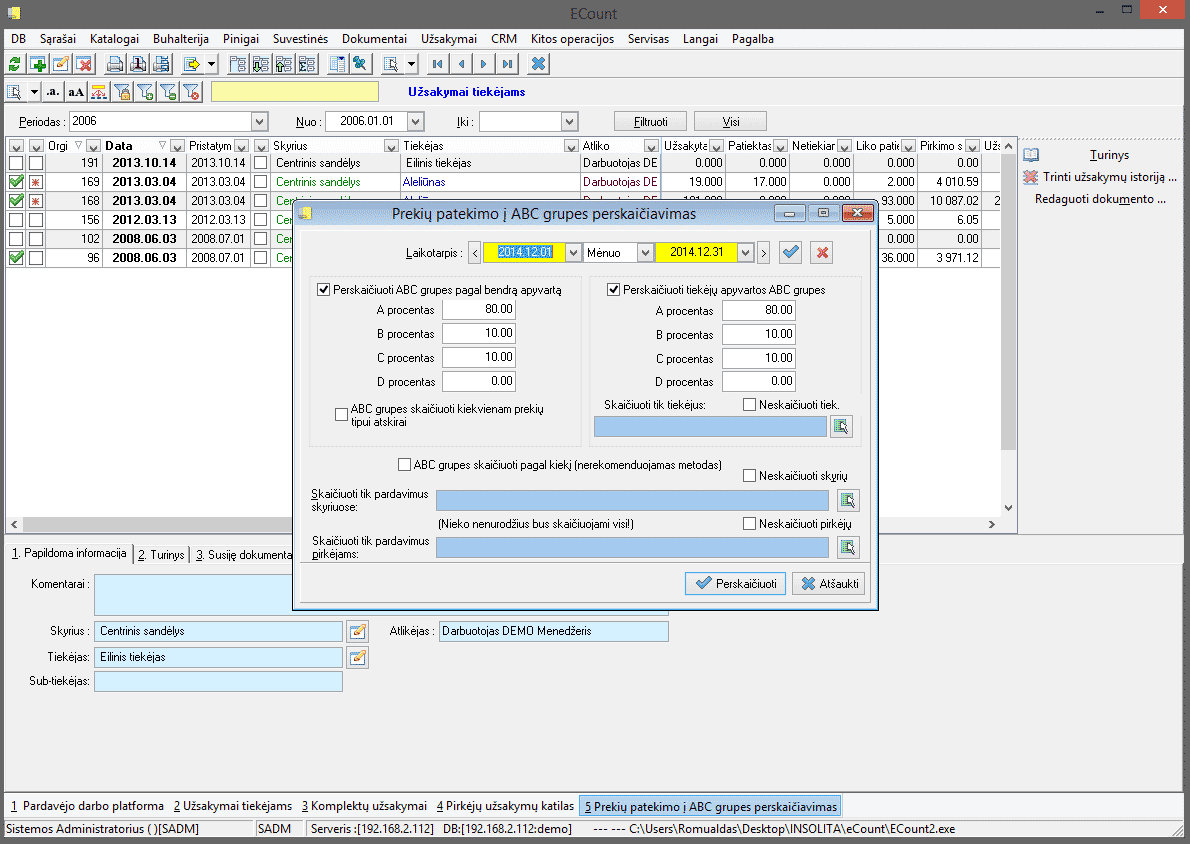Open the Mėnuo period type dropdown
The height and width of the screenshot is (844, 1190).
point(645,252)
